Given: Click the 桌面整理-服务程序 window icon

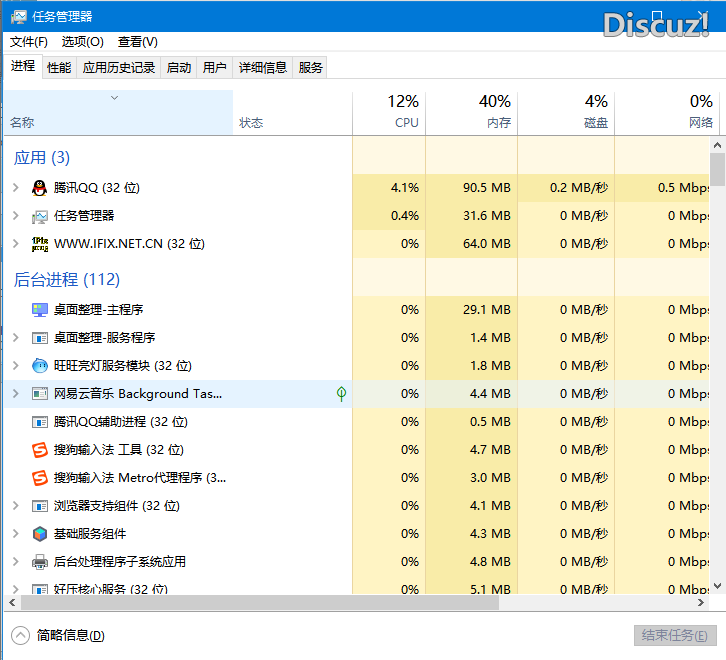Looking at the screenshot, I should pyautogui.click(x=40, y=338).
